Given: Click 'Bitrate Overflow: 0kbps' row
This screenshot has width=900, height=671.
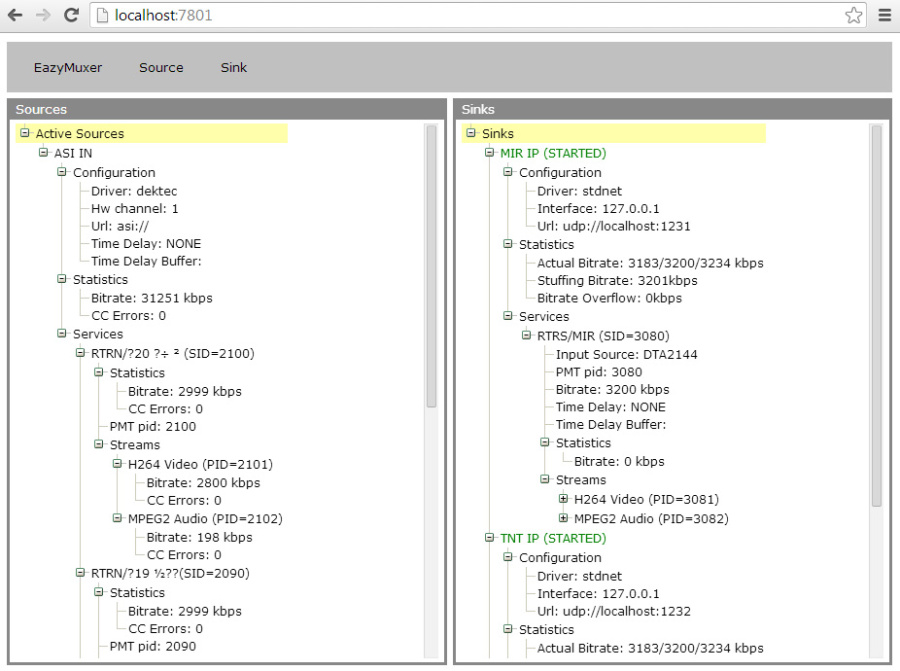Looking at the screenshot, I should [610, 298].
